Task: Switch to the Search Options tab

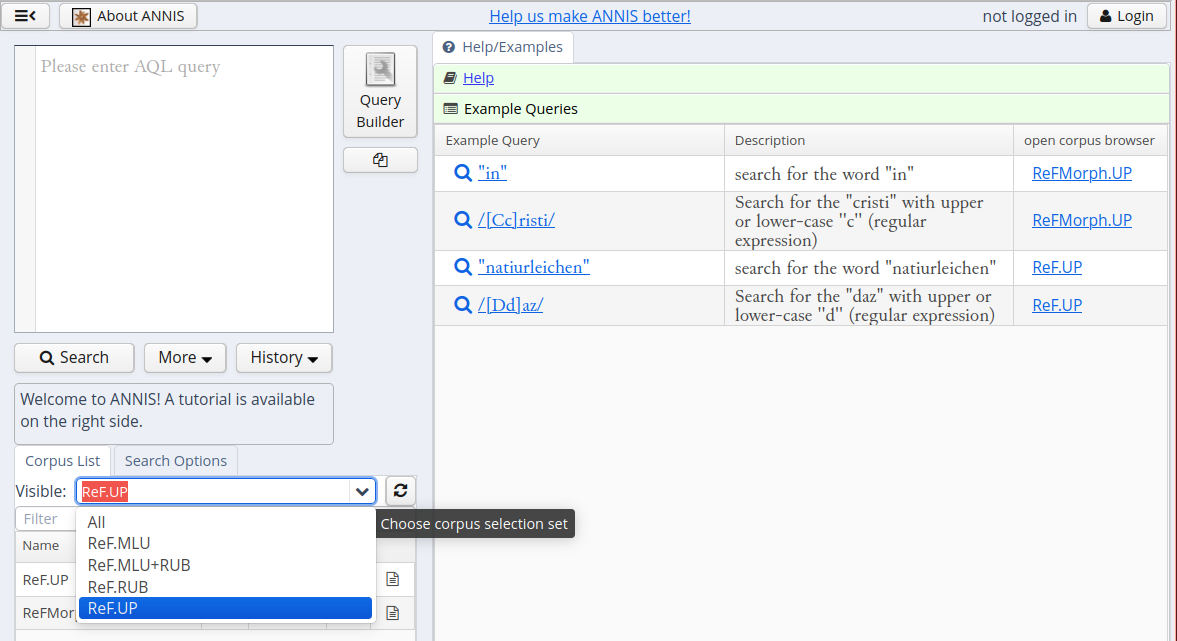Action: 176,461
